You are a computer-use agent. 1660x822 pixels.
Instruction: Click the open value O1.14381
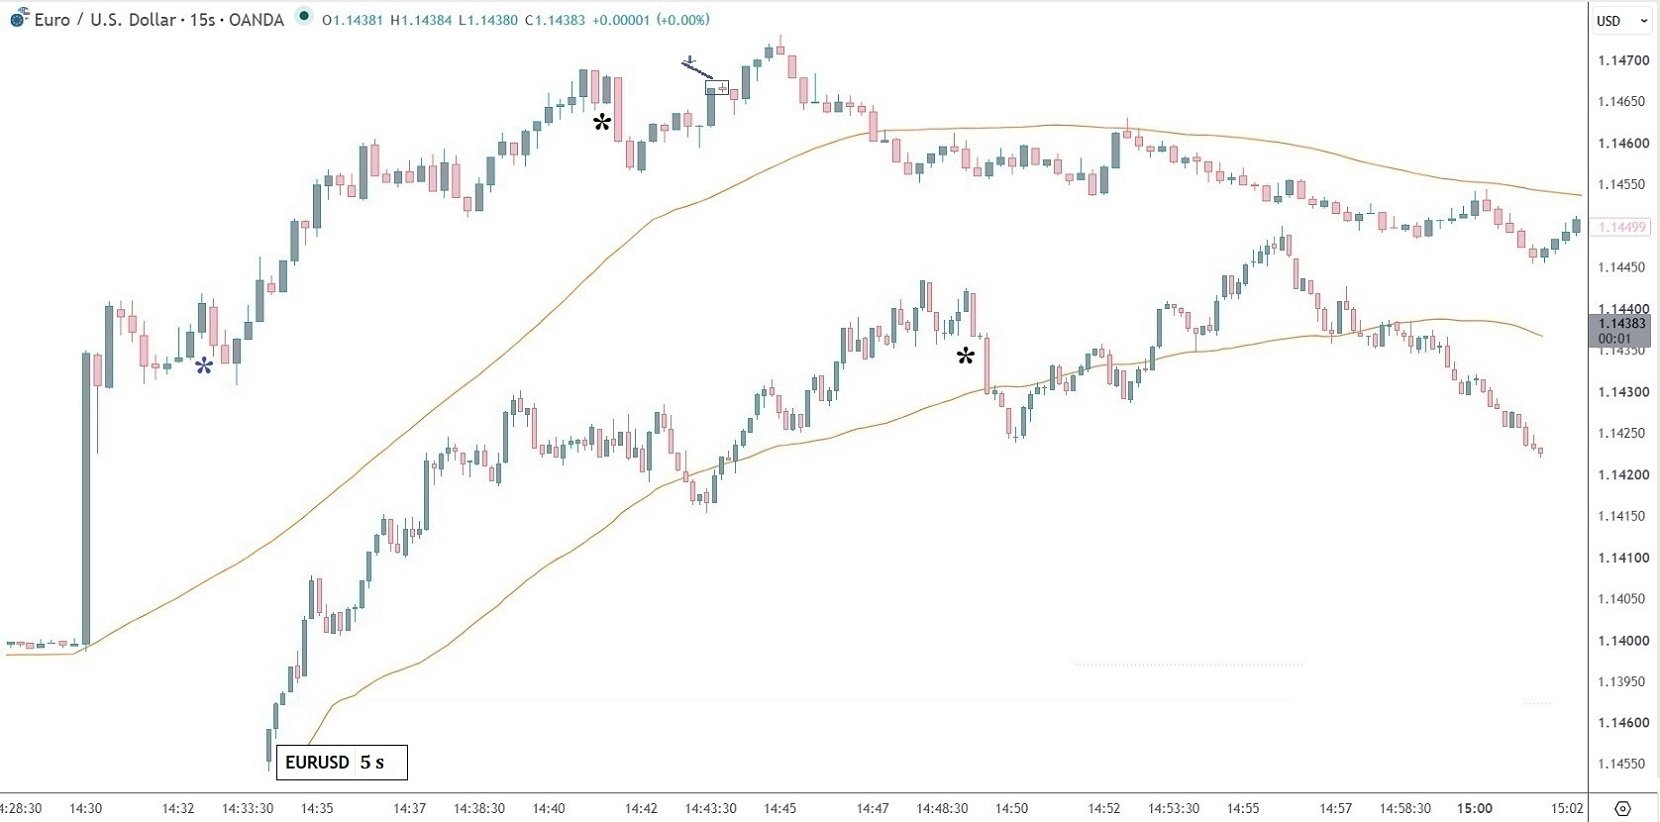[353, 20]
